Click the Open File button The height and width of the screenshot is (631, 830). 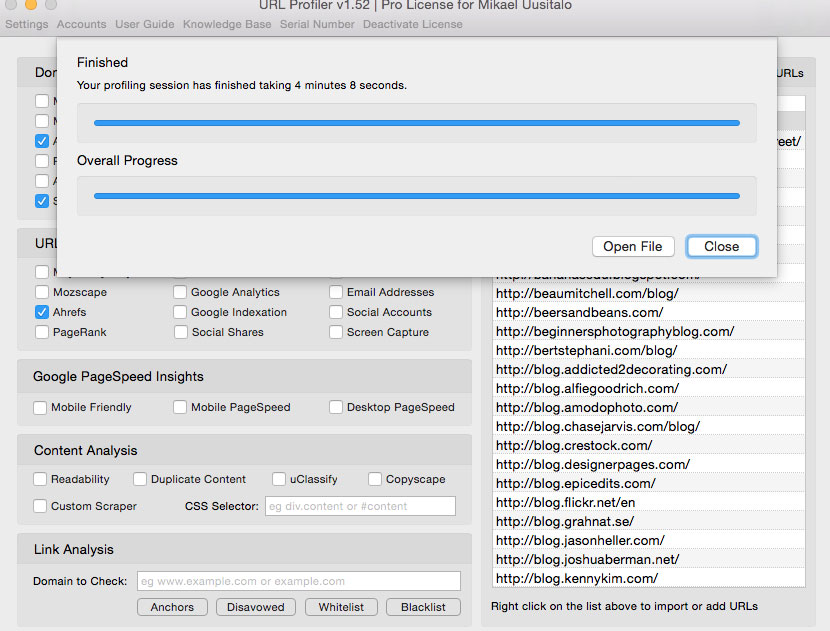(x=633, y=246)
